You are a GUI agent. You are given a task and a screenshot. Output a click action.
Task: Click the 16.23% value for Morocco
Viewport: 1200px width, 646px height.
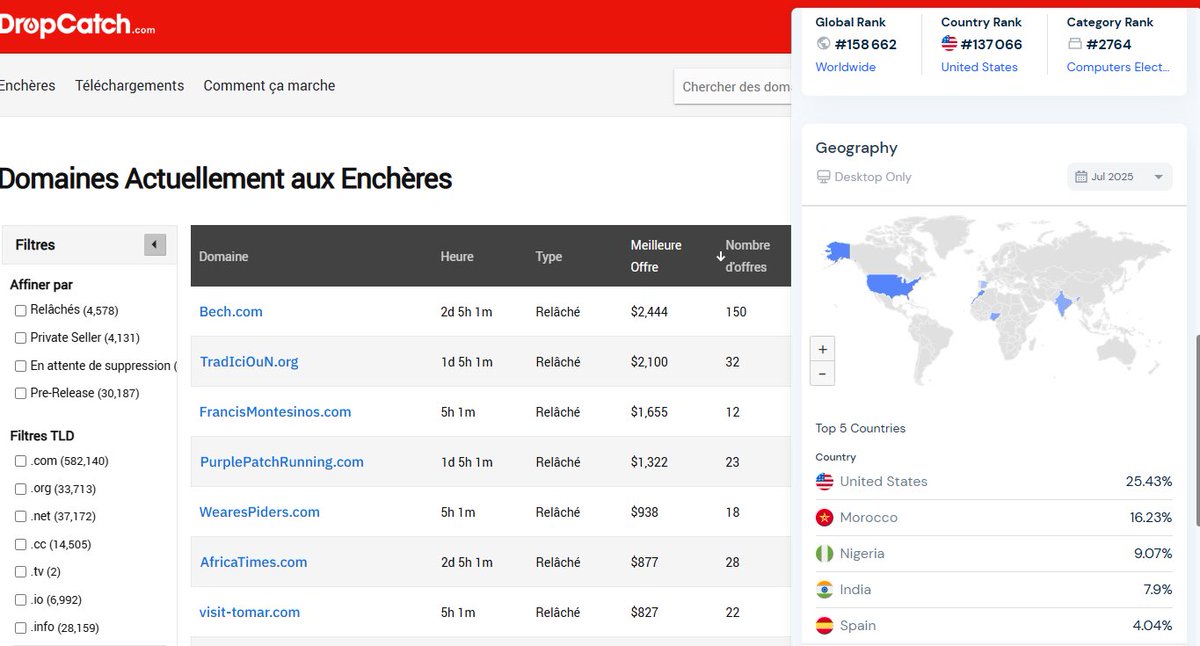[x=1149, y=518]
